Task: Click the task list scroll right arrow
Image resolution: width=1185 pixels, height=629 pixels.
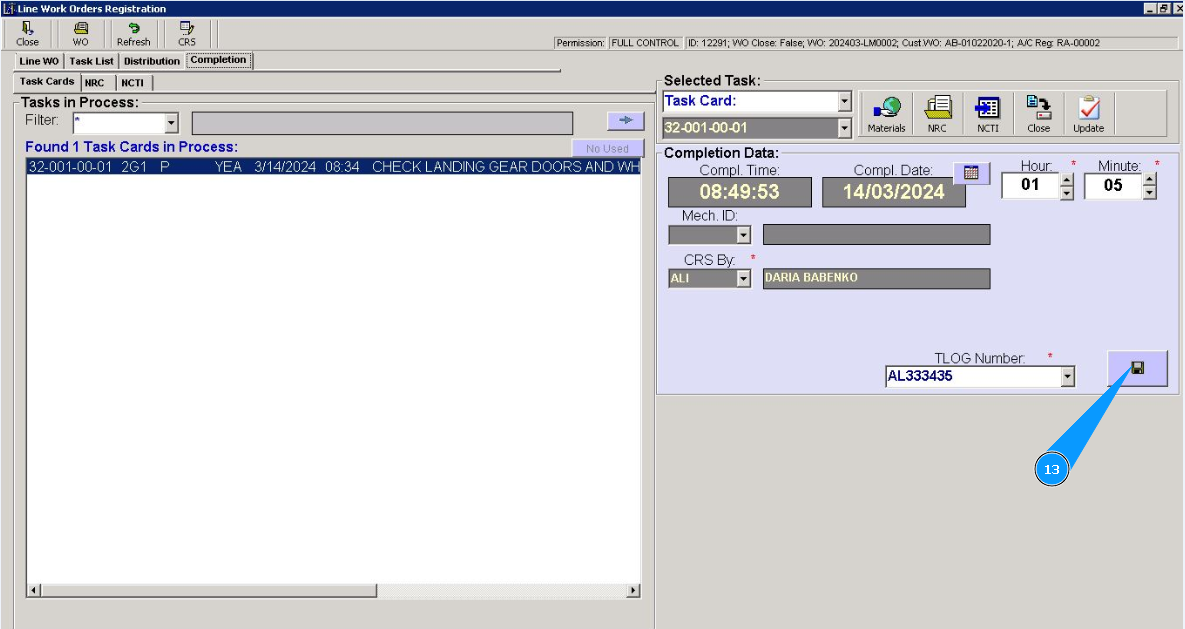Action: (633, 590)
